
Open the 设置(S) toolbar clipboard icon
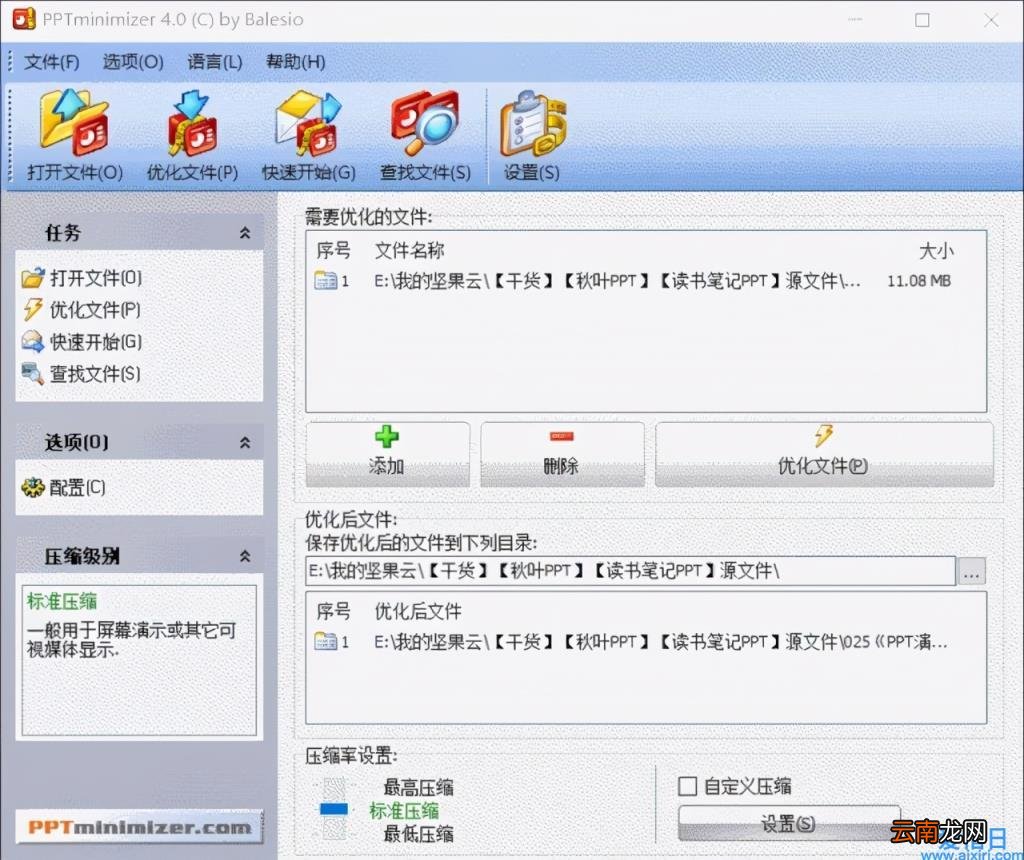532,124
